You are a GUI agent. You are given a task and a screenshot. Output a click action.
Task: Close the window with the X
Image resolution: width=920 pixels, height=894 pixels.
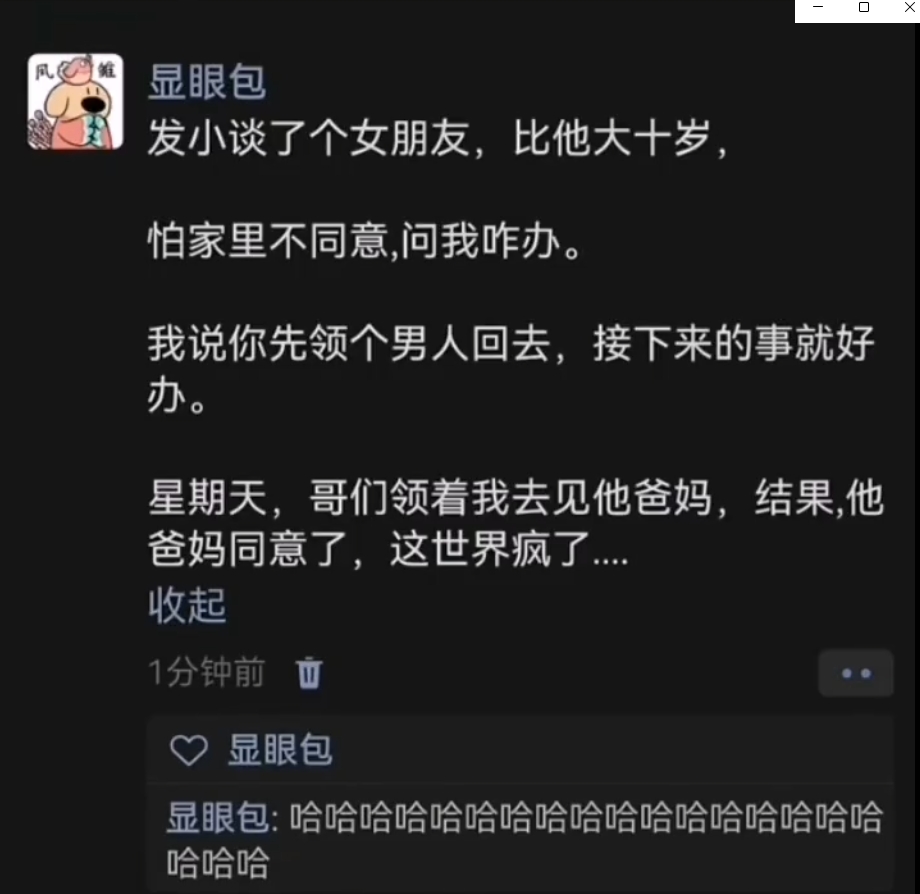[x=908, y=7]
